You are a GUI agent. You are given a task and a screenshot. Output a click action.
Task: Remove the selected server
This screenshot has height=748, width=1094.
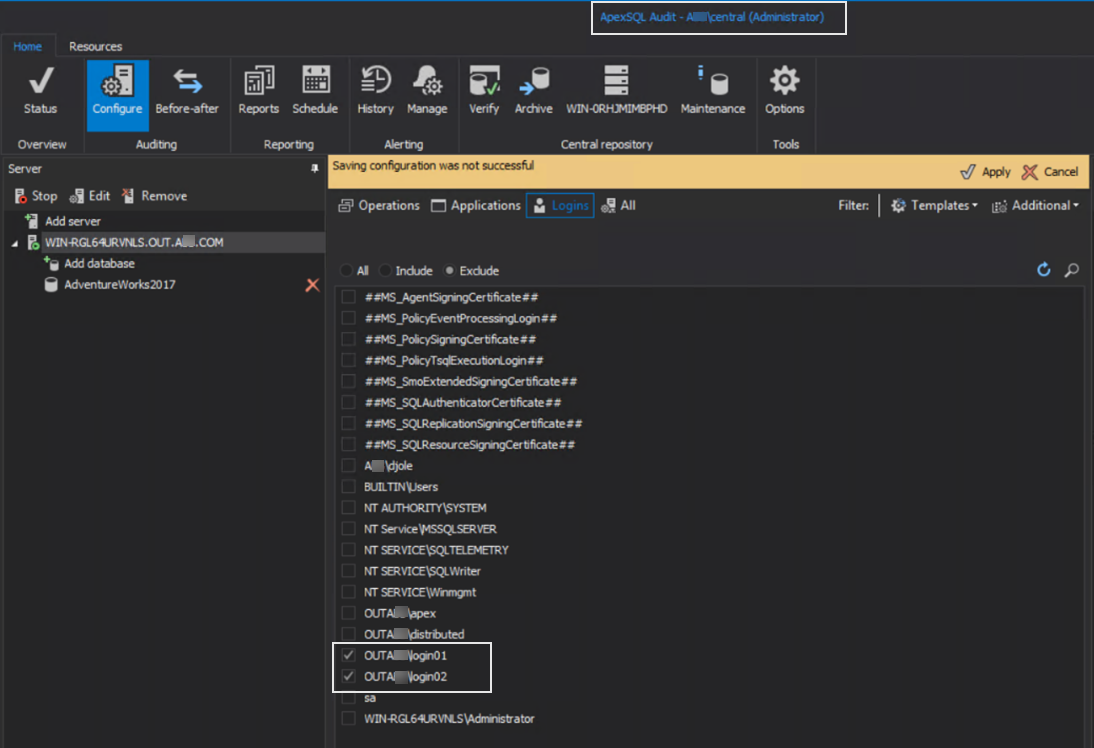[154, 196]
